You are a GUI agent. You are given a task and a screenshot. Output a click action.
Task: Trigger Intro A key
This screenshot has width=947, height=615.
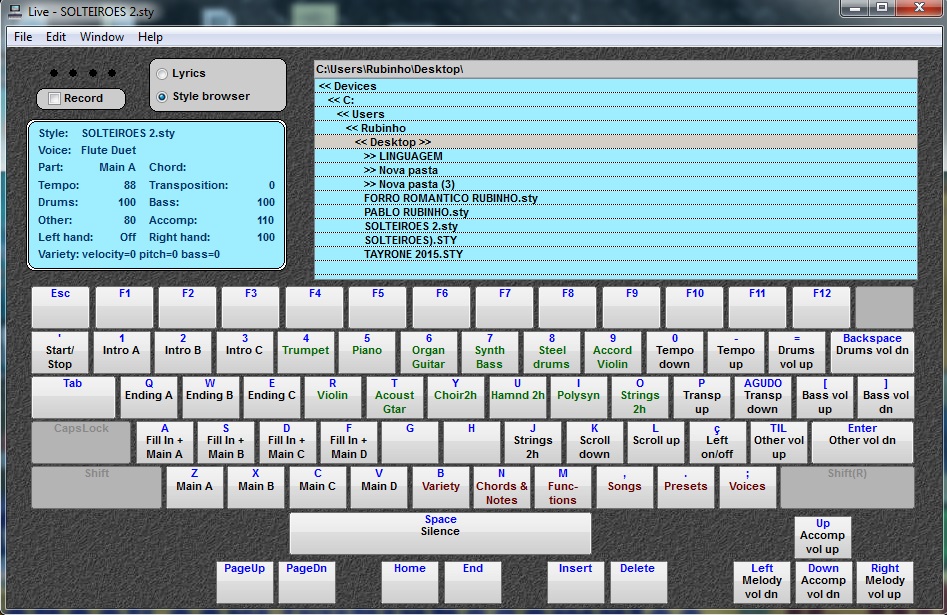(x=121, y=352)
